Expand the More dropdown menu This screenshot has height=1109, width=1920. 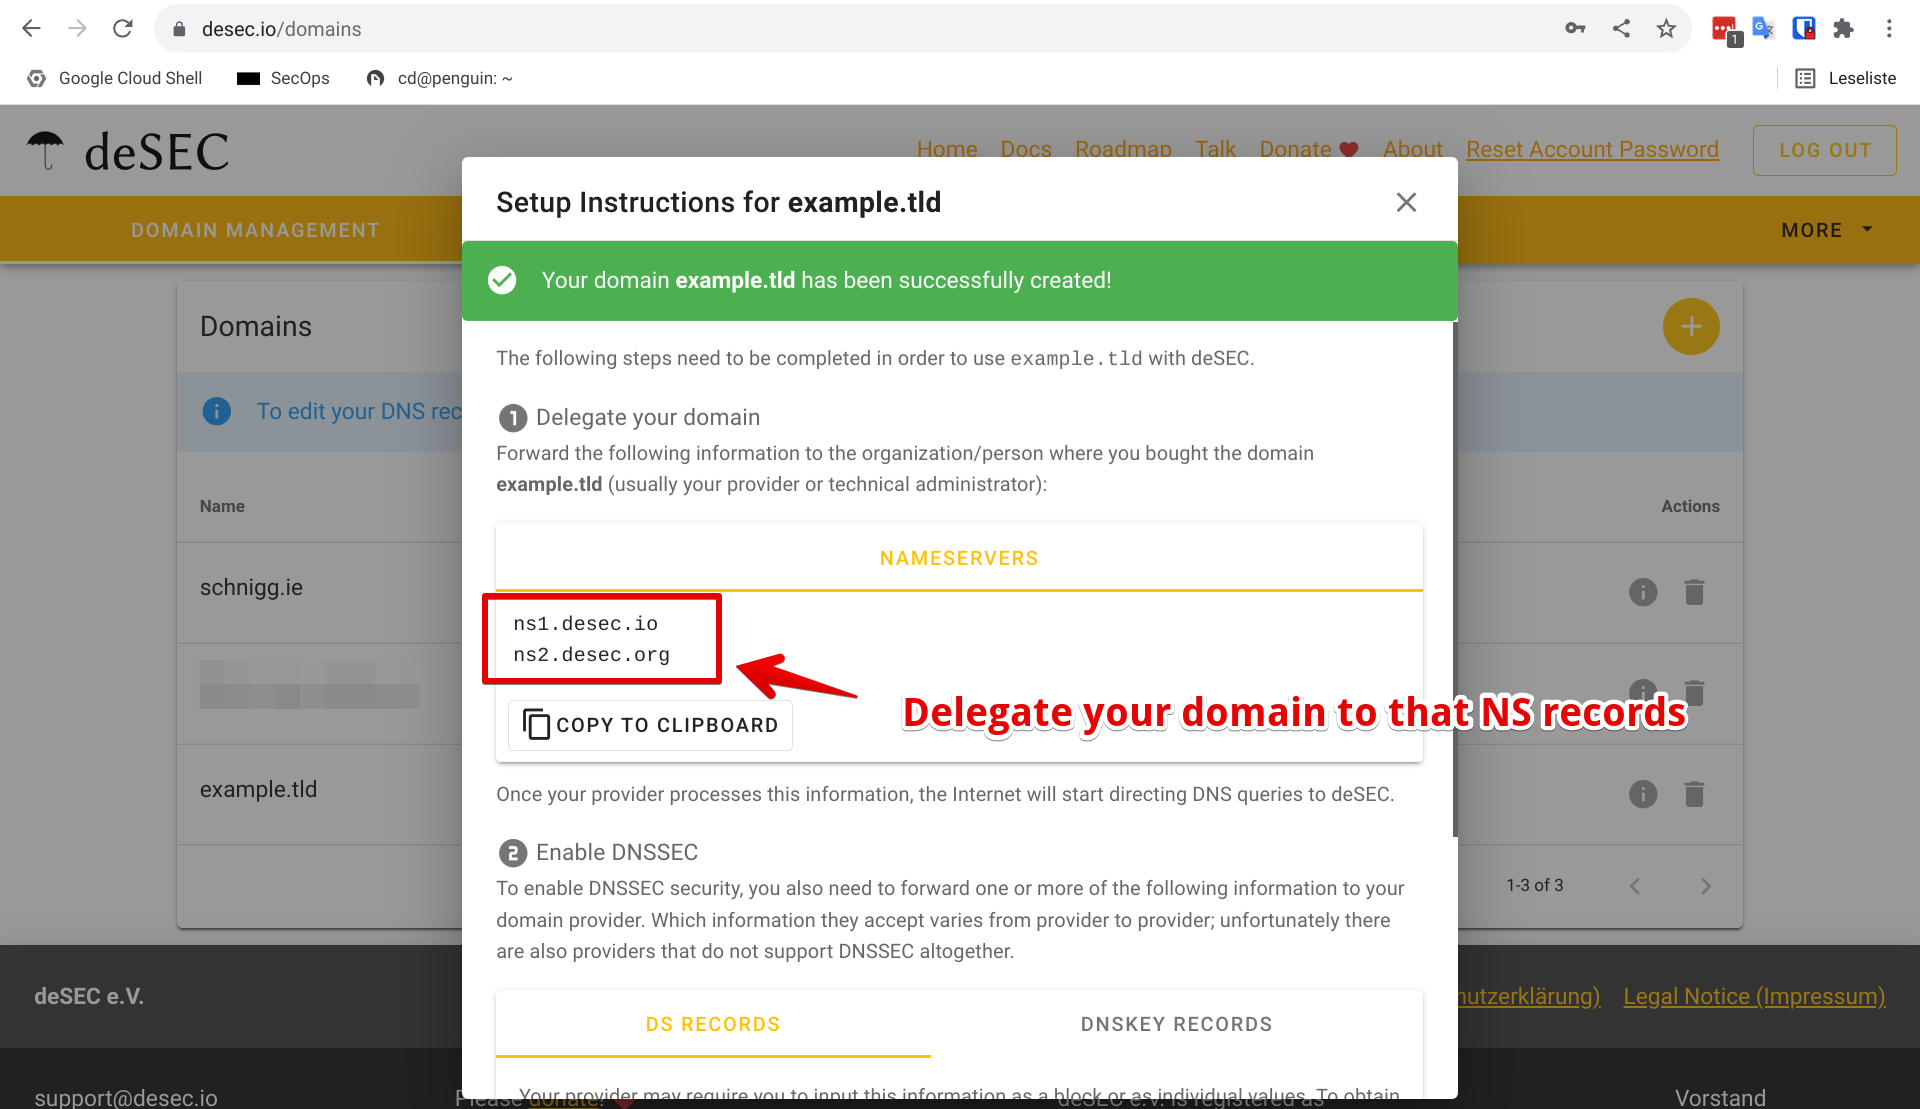1826,230
